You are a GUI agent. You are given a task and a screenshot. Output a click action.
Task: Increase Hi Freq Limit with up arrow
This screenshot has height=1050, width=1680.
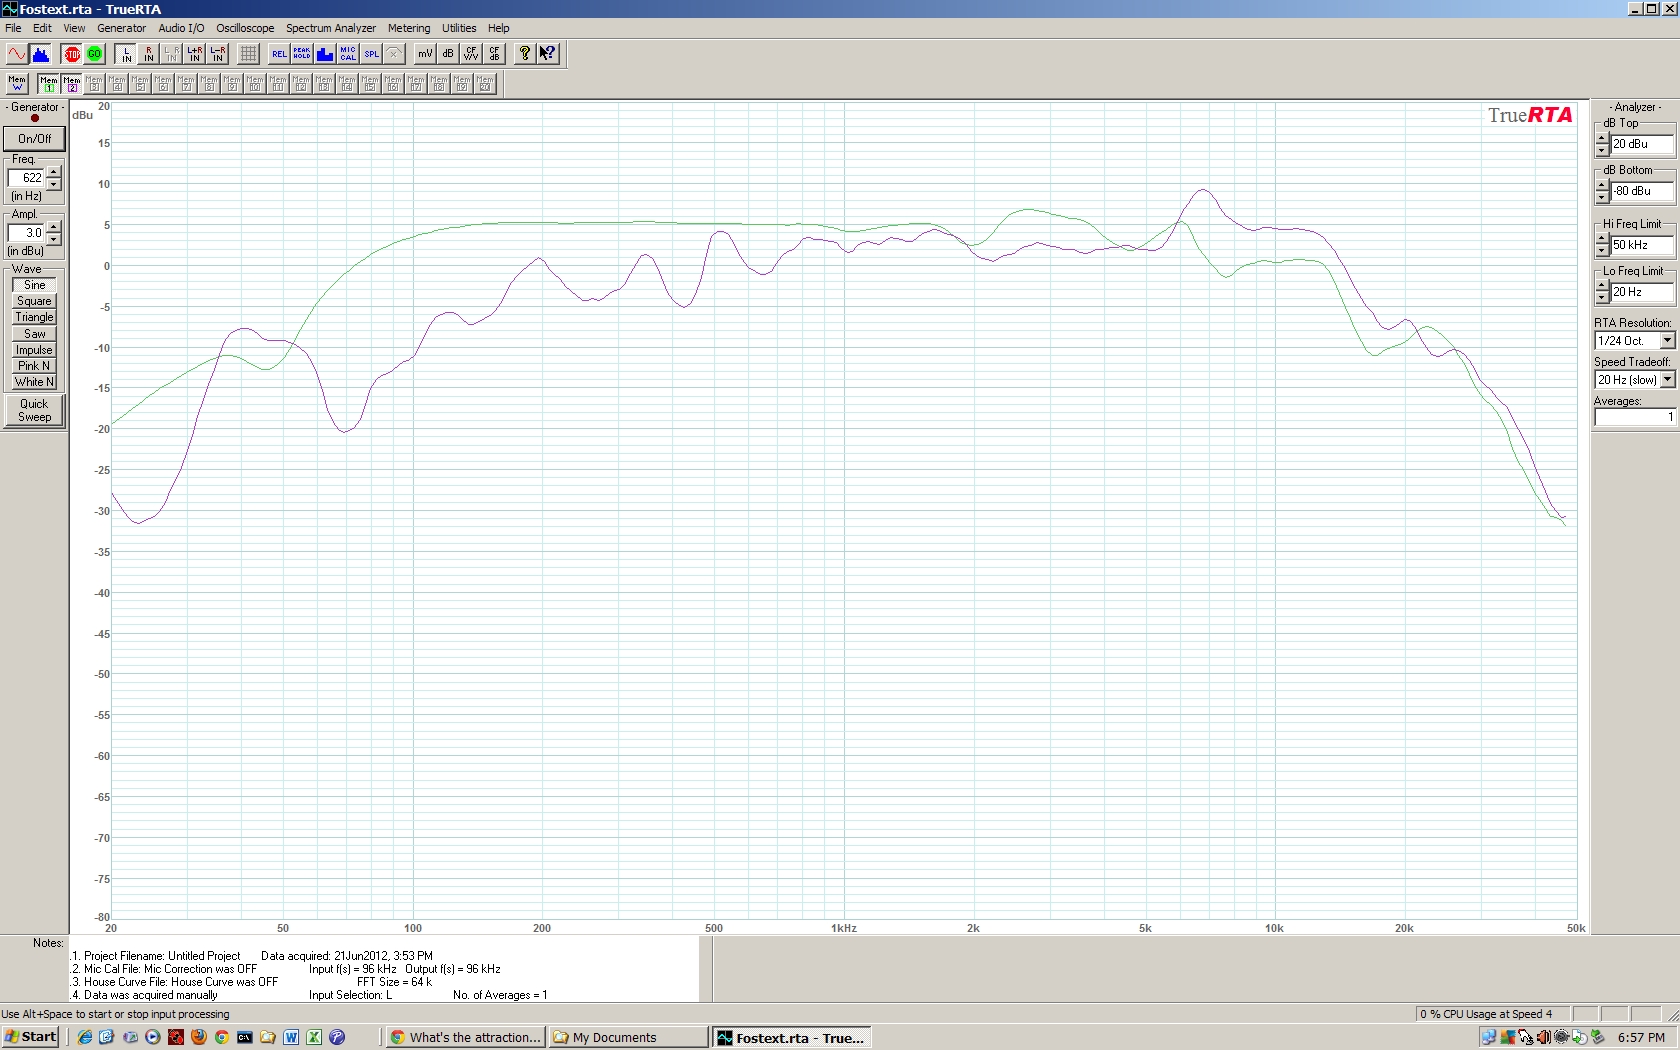[1602, 240]
